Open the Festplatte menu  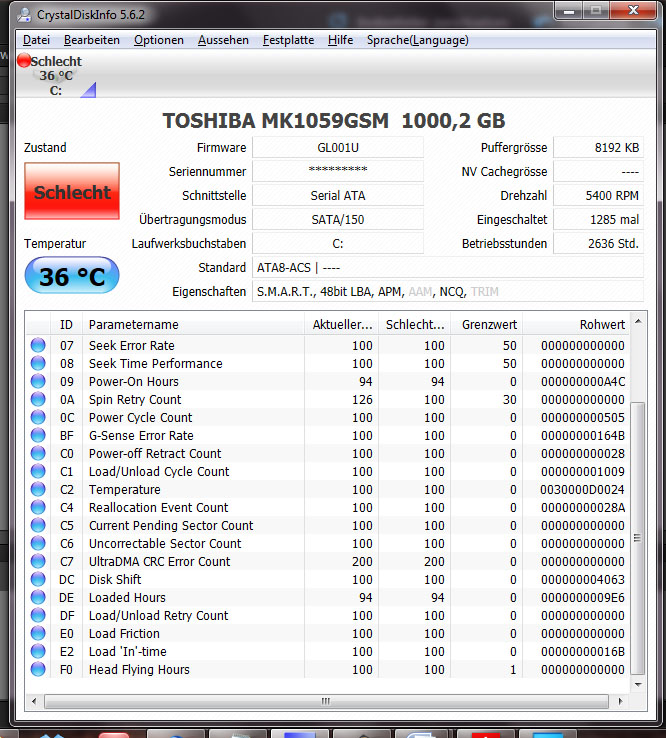pyautogui.click(x=288, y=40)
